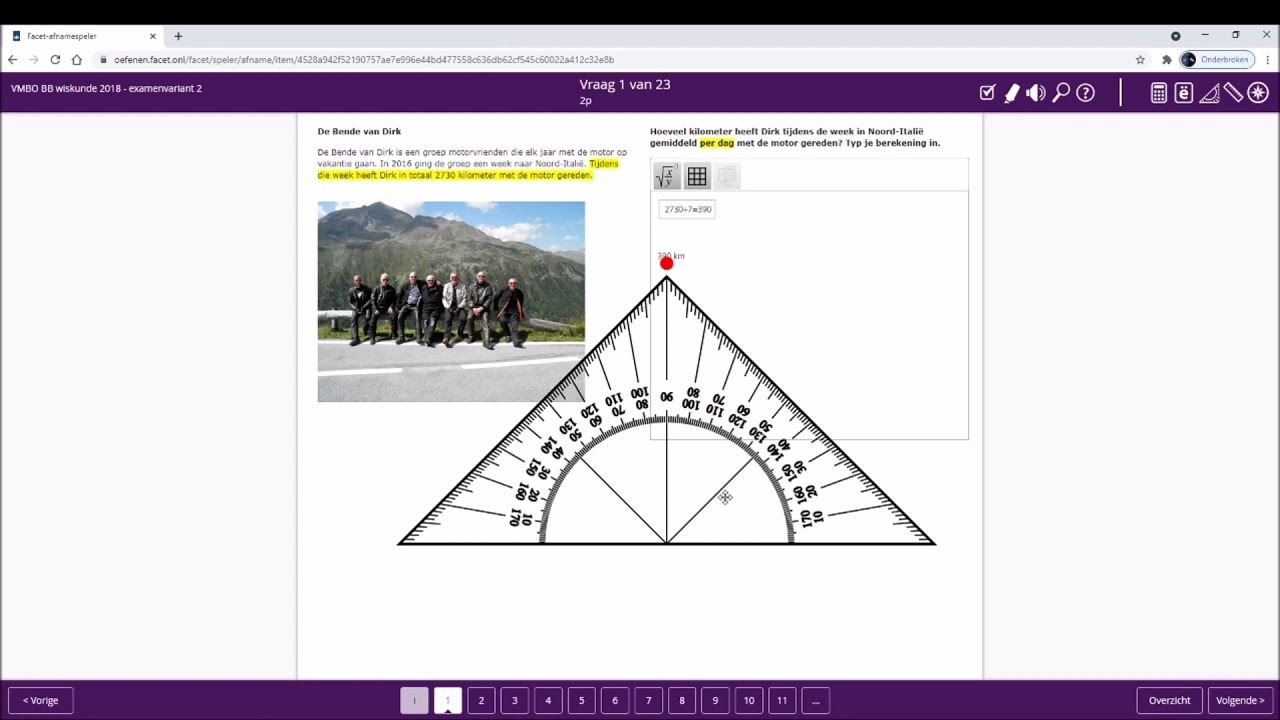Open the Onderbroken profile button
The height and width of the screenshot is (720, 1280).
(1216, 60)
